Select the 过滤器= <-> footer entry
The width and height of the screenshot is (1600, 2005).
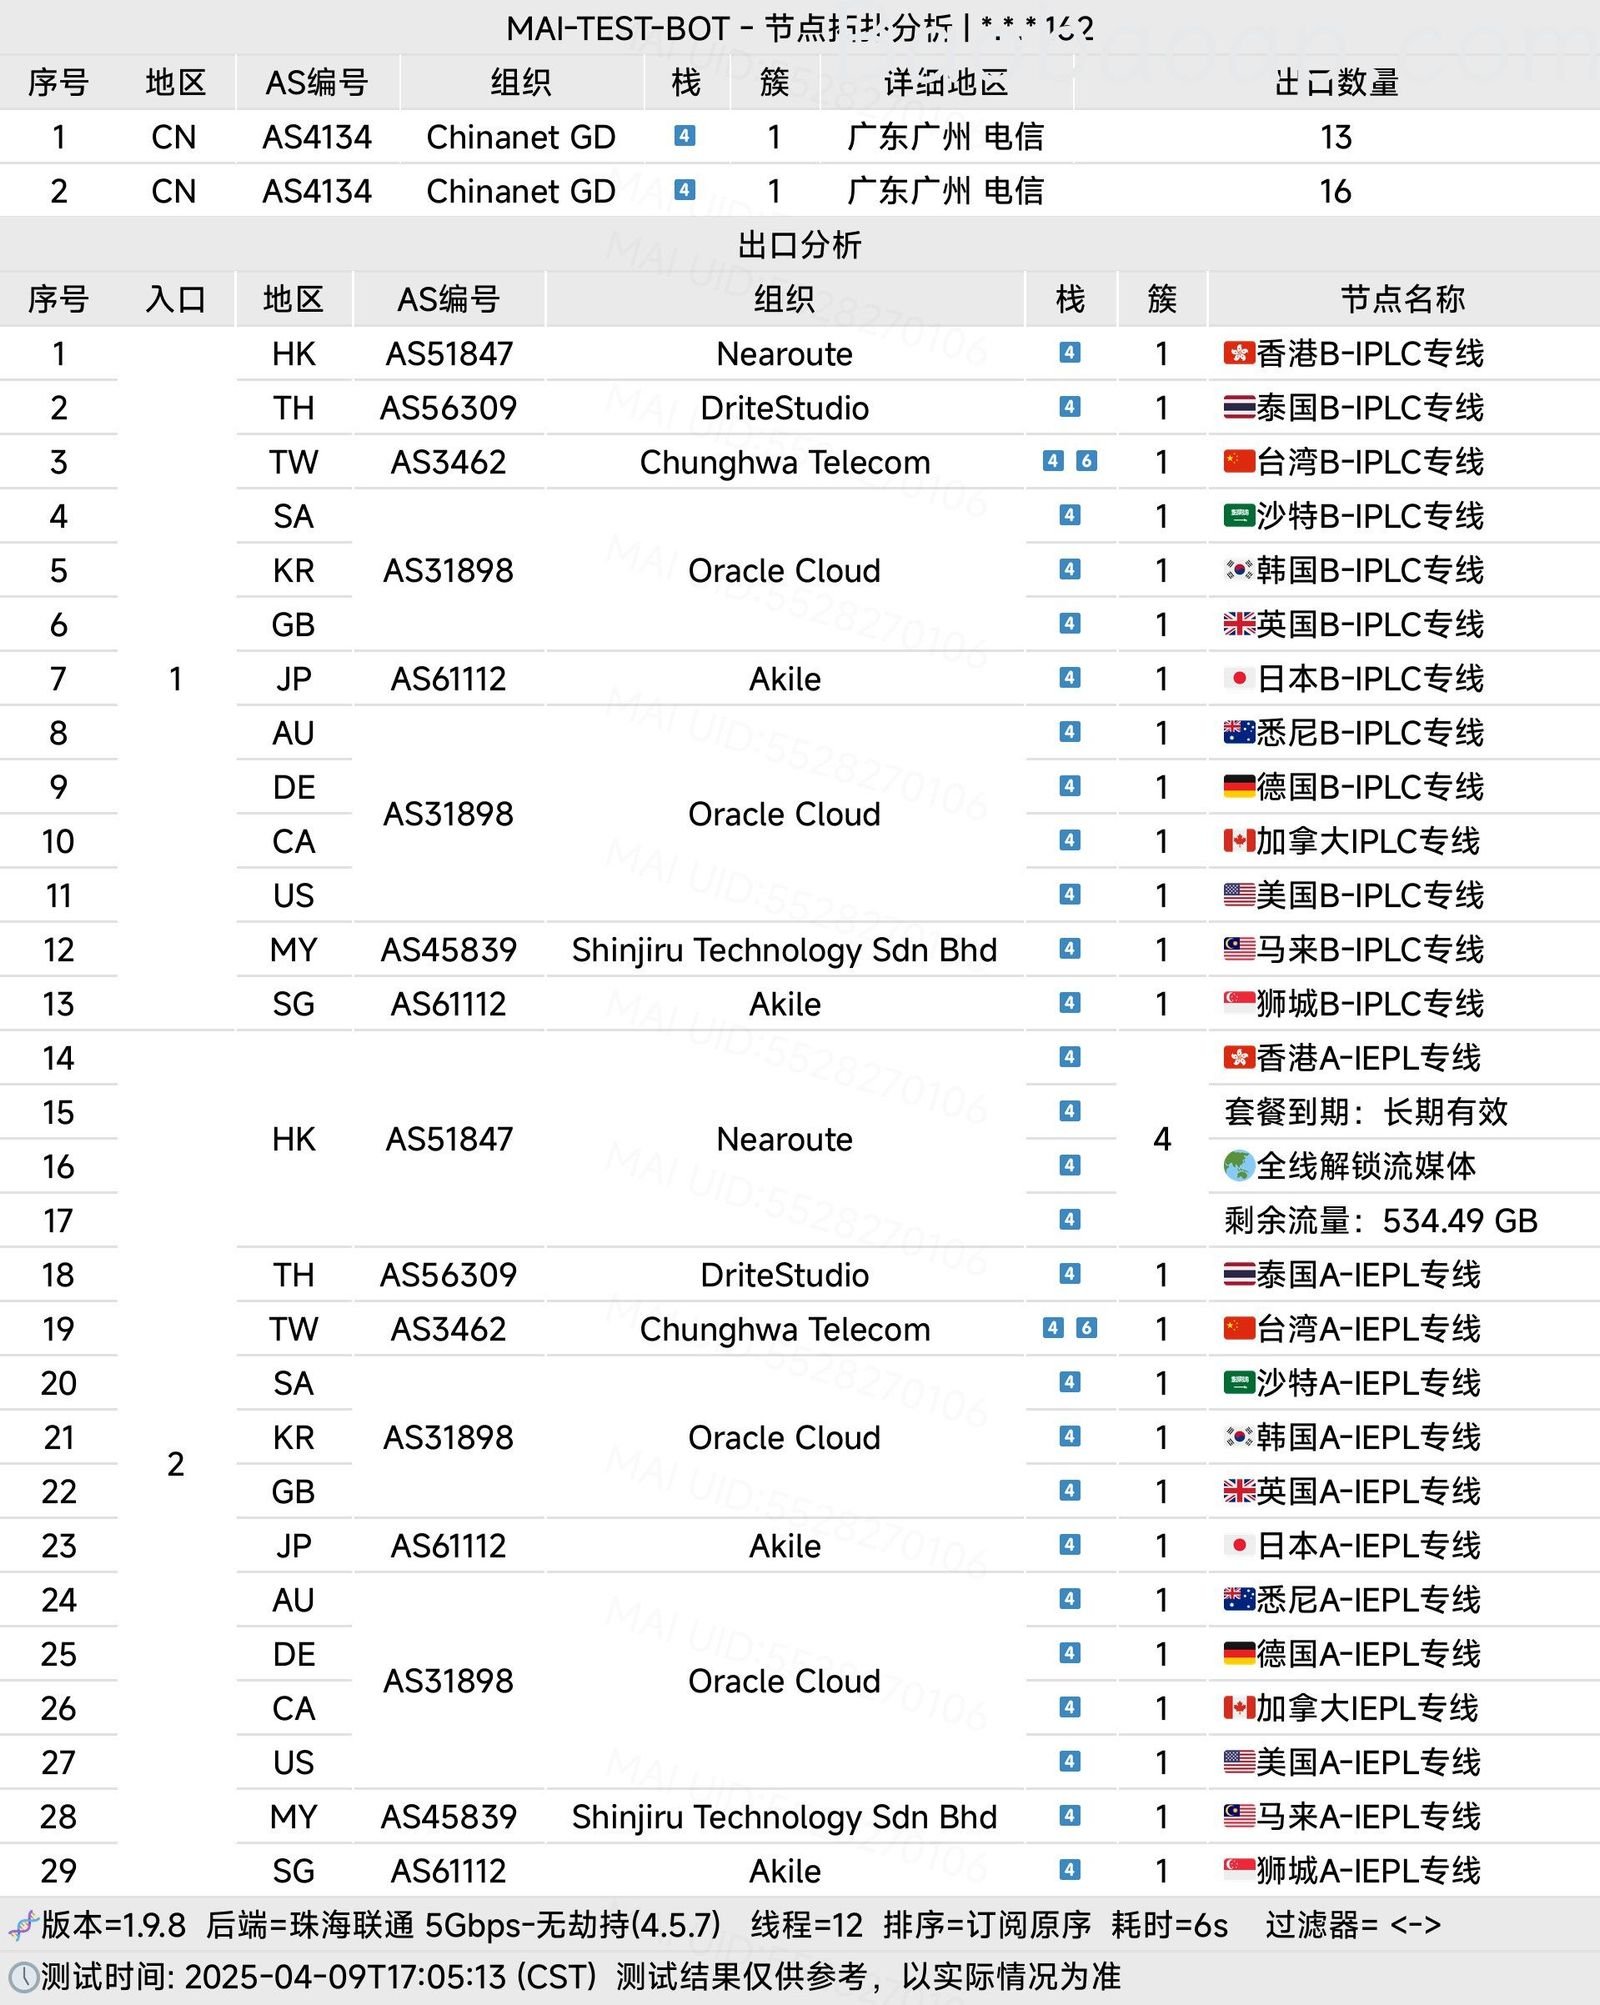point(1353,1925)
